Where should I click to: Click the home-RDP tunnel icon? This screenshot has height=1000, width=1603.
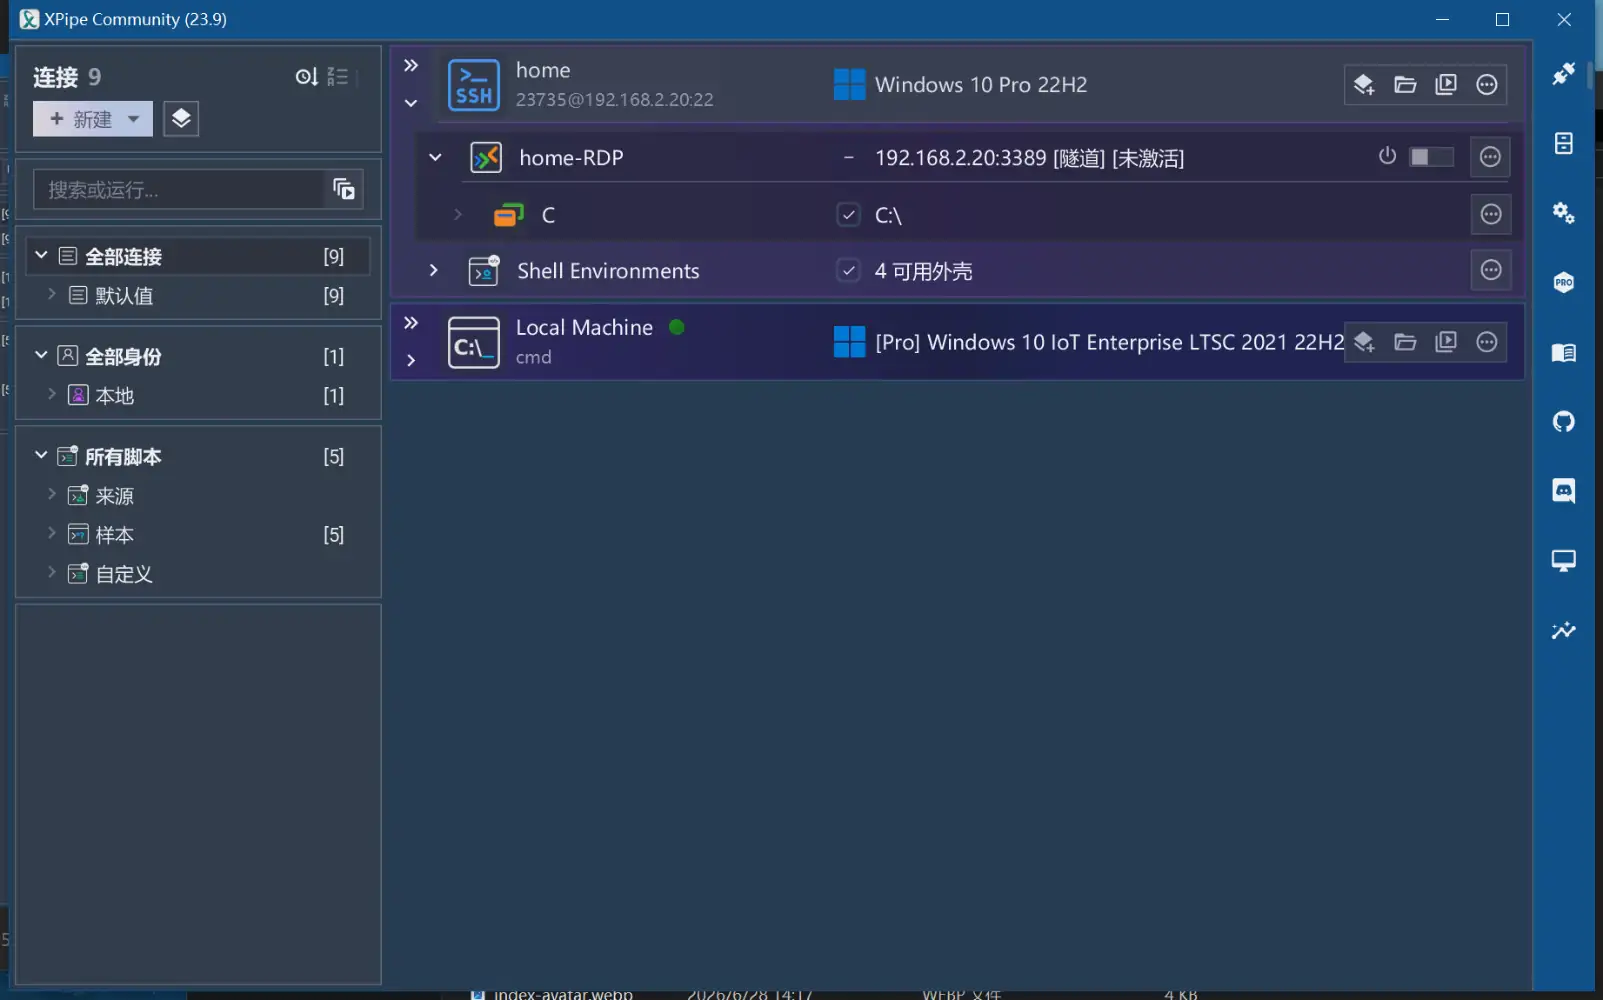click(x=486, y=158)
